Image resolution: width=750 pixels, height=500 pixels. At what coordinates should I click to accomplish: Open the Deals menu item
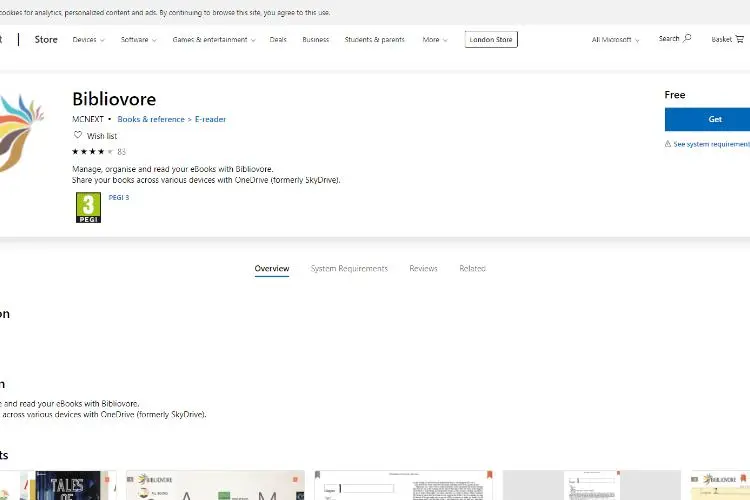click(x=278, y=40)
